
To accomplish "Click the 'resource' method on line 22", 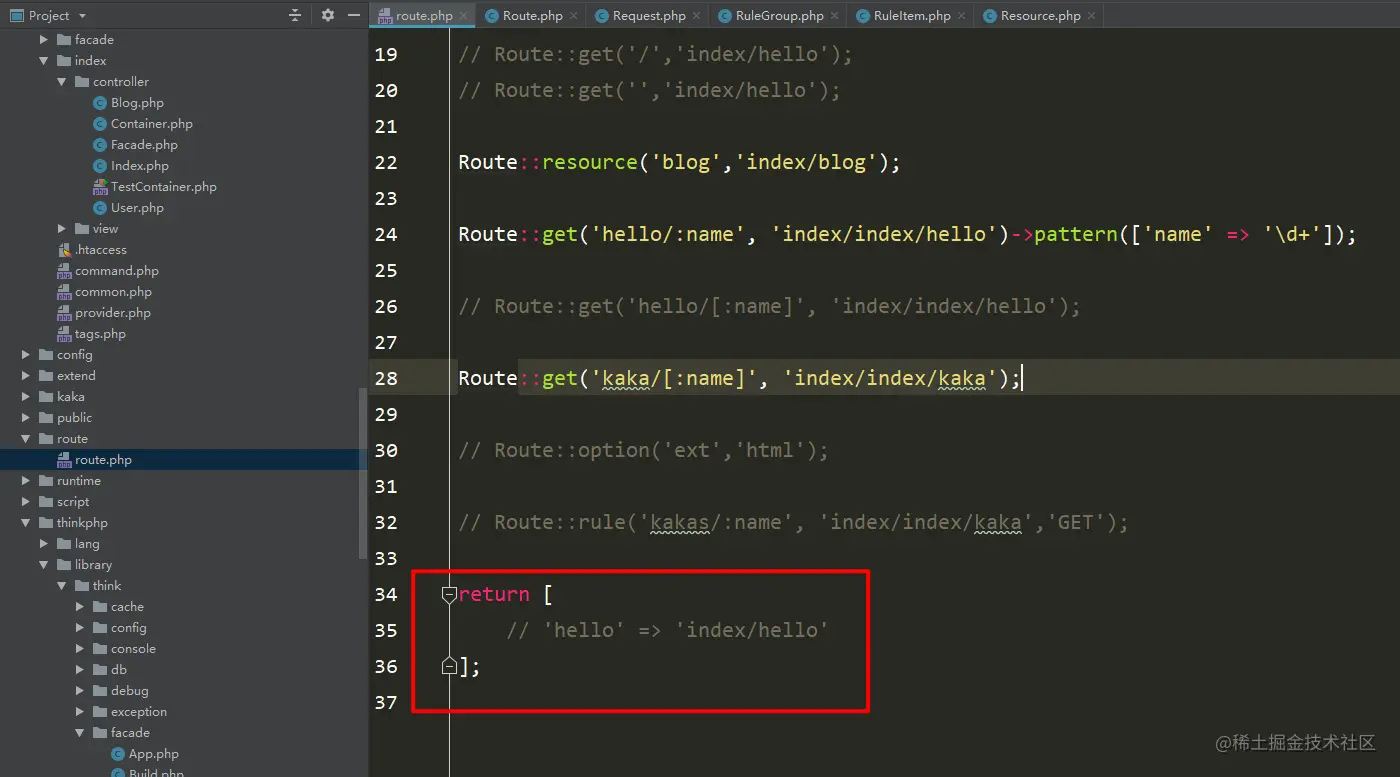I will [590, 162].
